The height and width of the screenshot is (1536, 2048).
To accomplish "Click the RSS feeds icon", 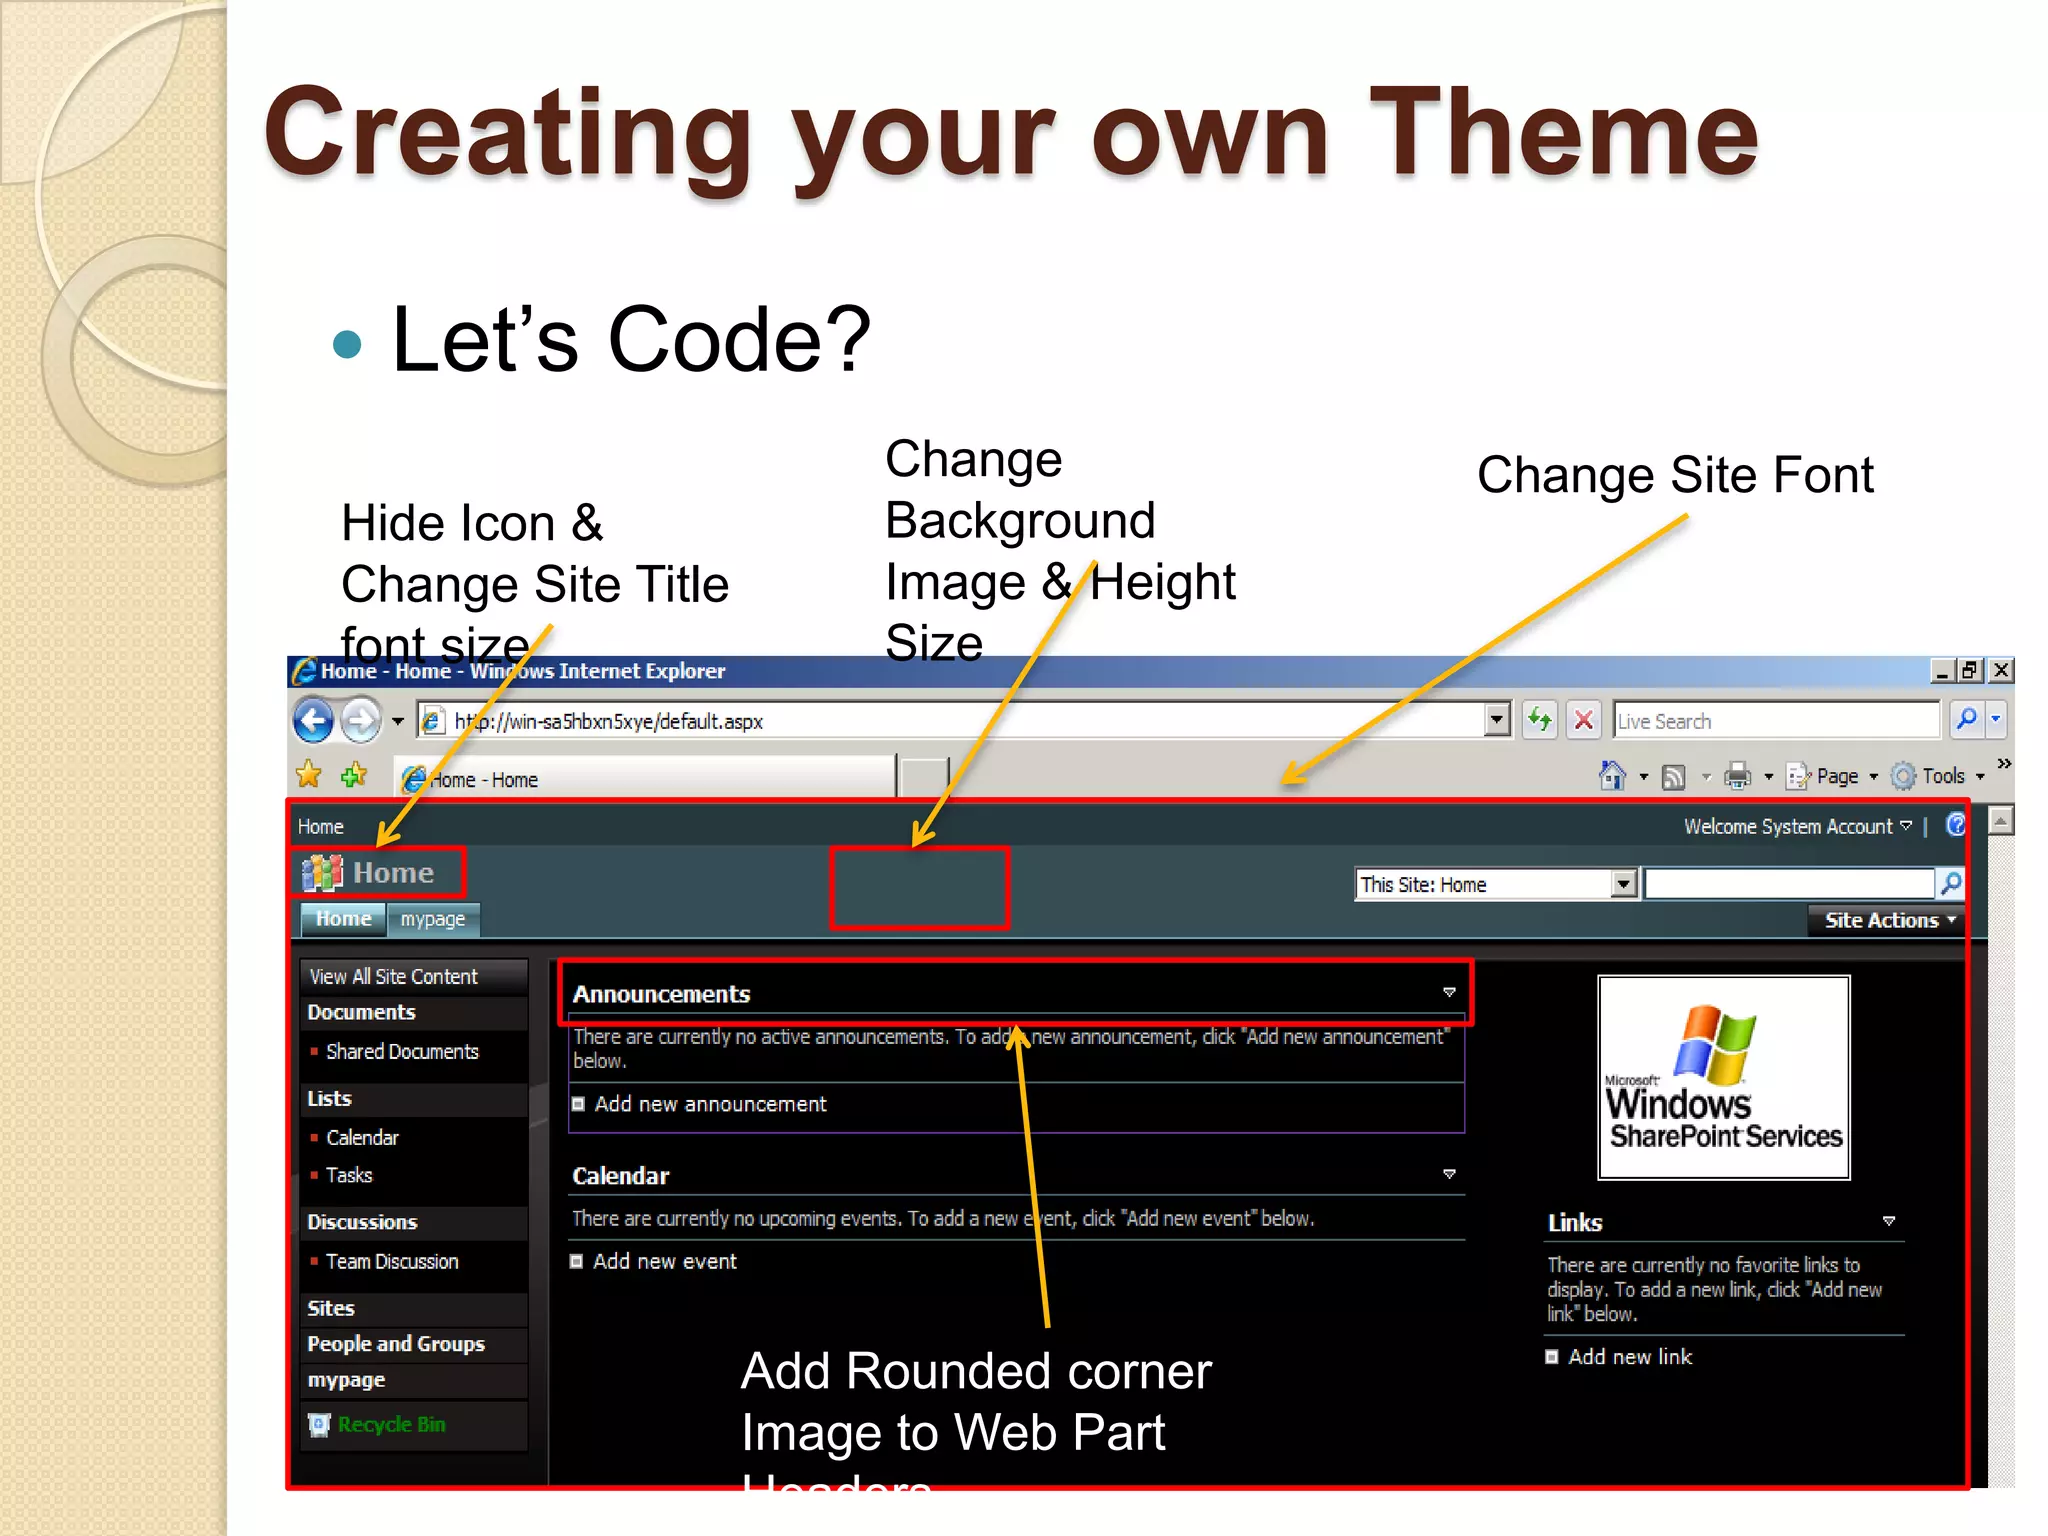I will pos(1673,776).
